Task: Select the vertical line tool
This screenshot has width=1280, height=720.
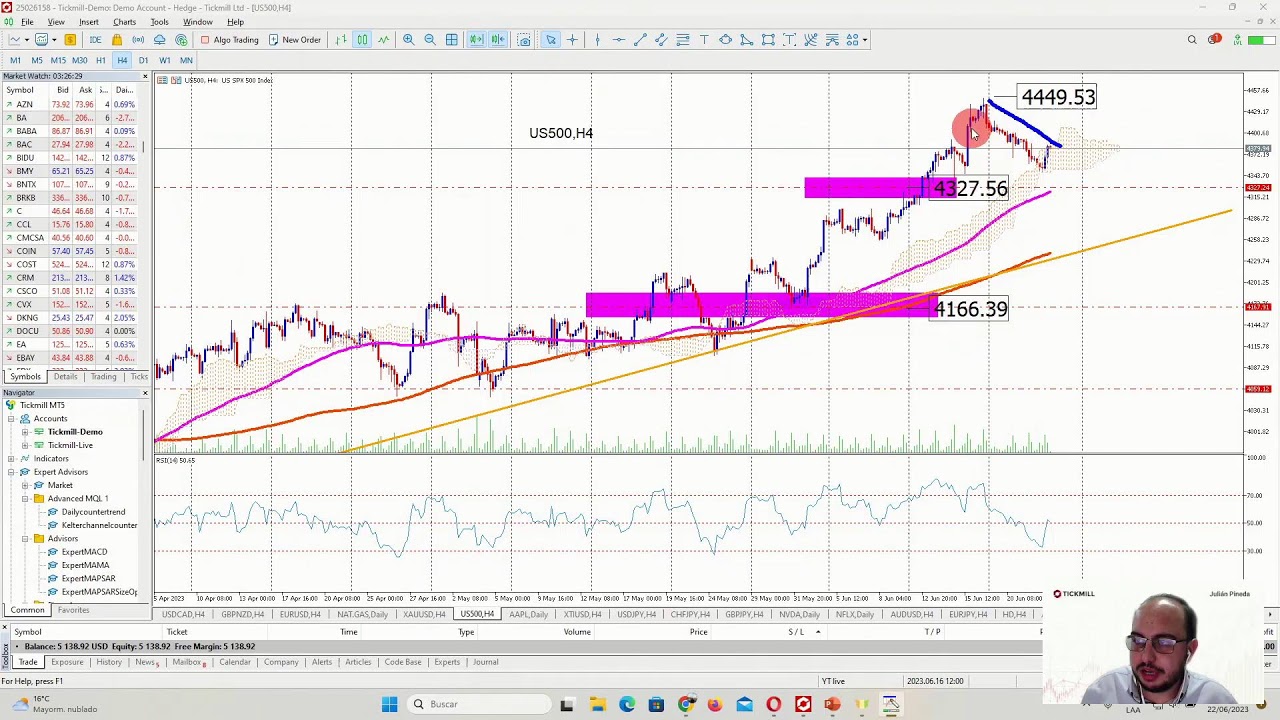Action: pos(597,40)
